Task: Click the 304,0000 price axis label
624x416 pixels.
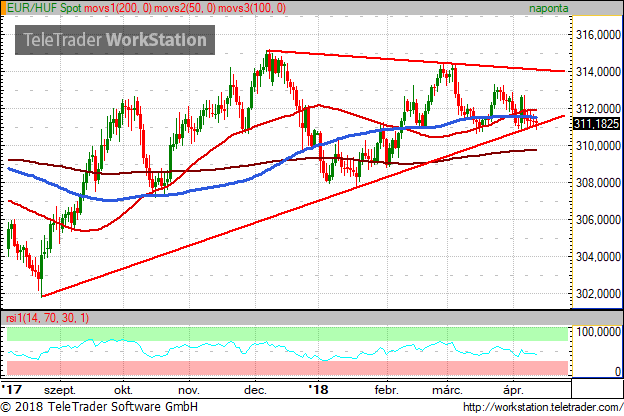Action: click(598, 257)
